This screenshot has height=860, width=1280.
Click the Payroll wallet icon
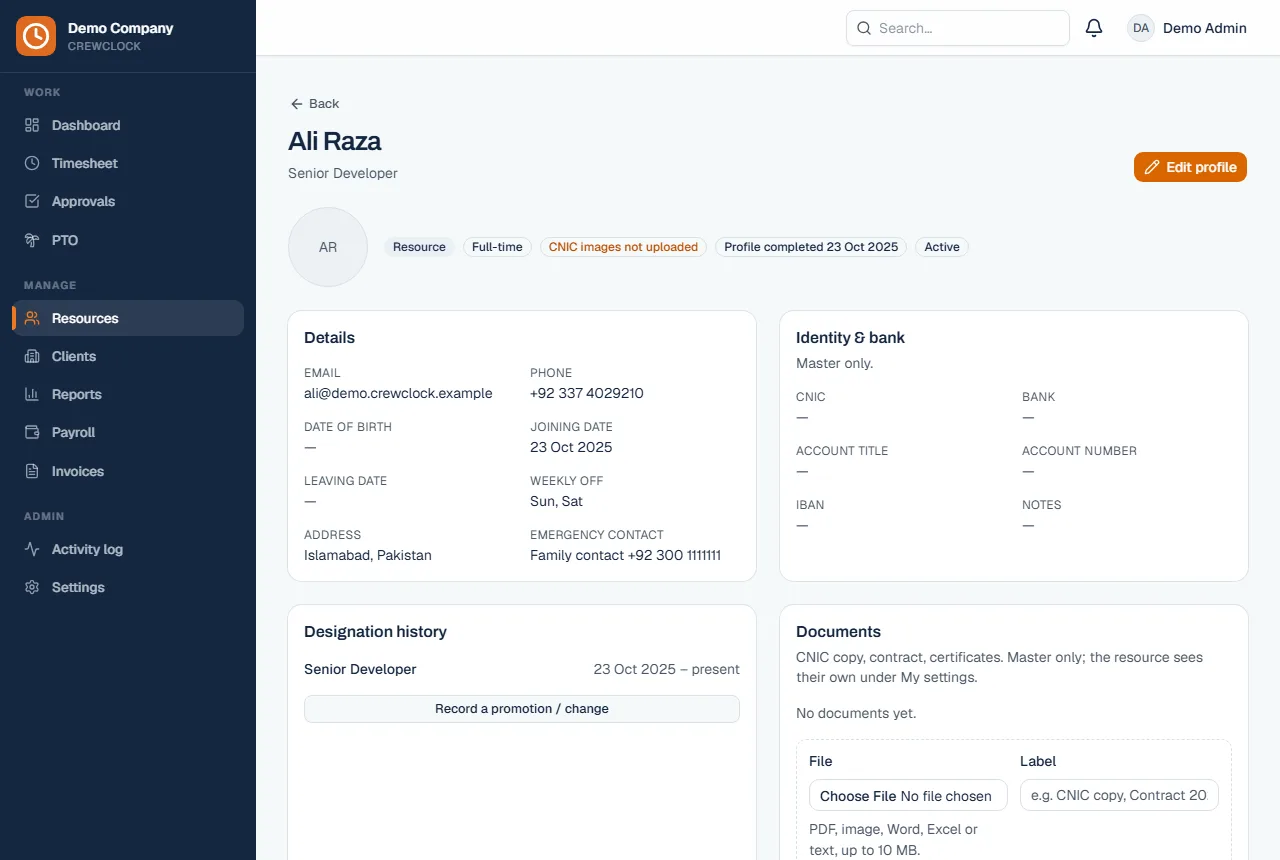(x=32, y=432)
